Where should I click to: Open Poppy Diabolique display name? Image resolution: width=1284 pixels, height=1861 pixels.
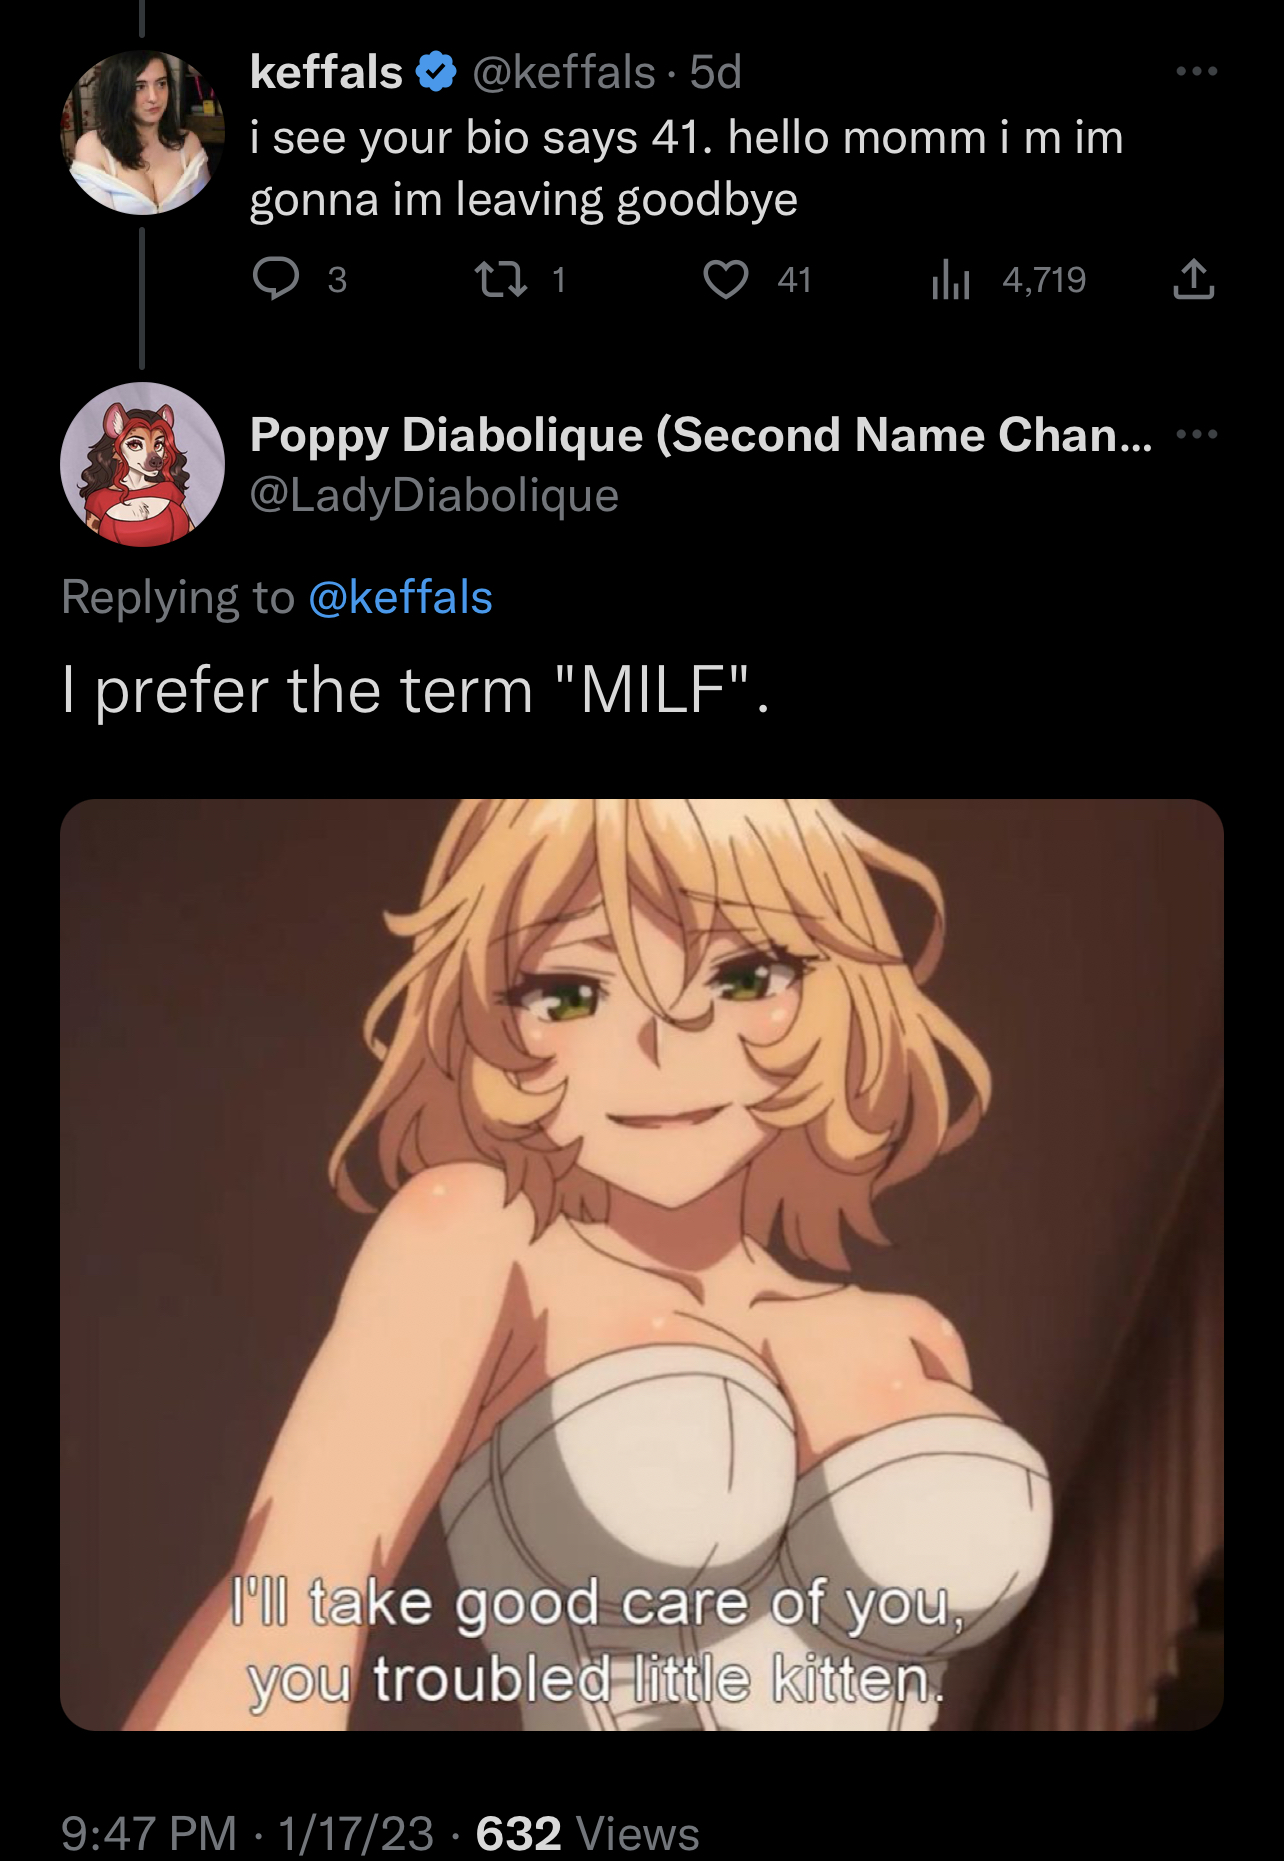coord(700,434)
